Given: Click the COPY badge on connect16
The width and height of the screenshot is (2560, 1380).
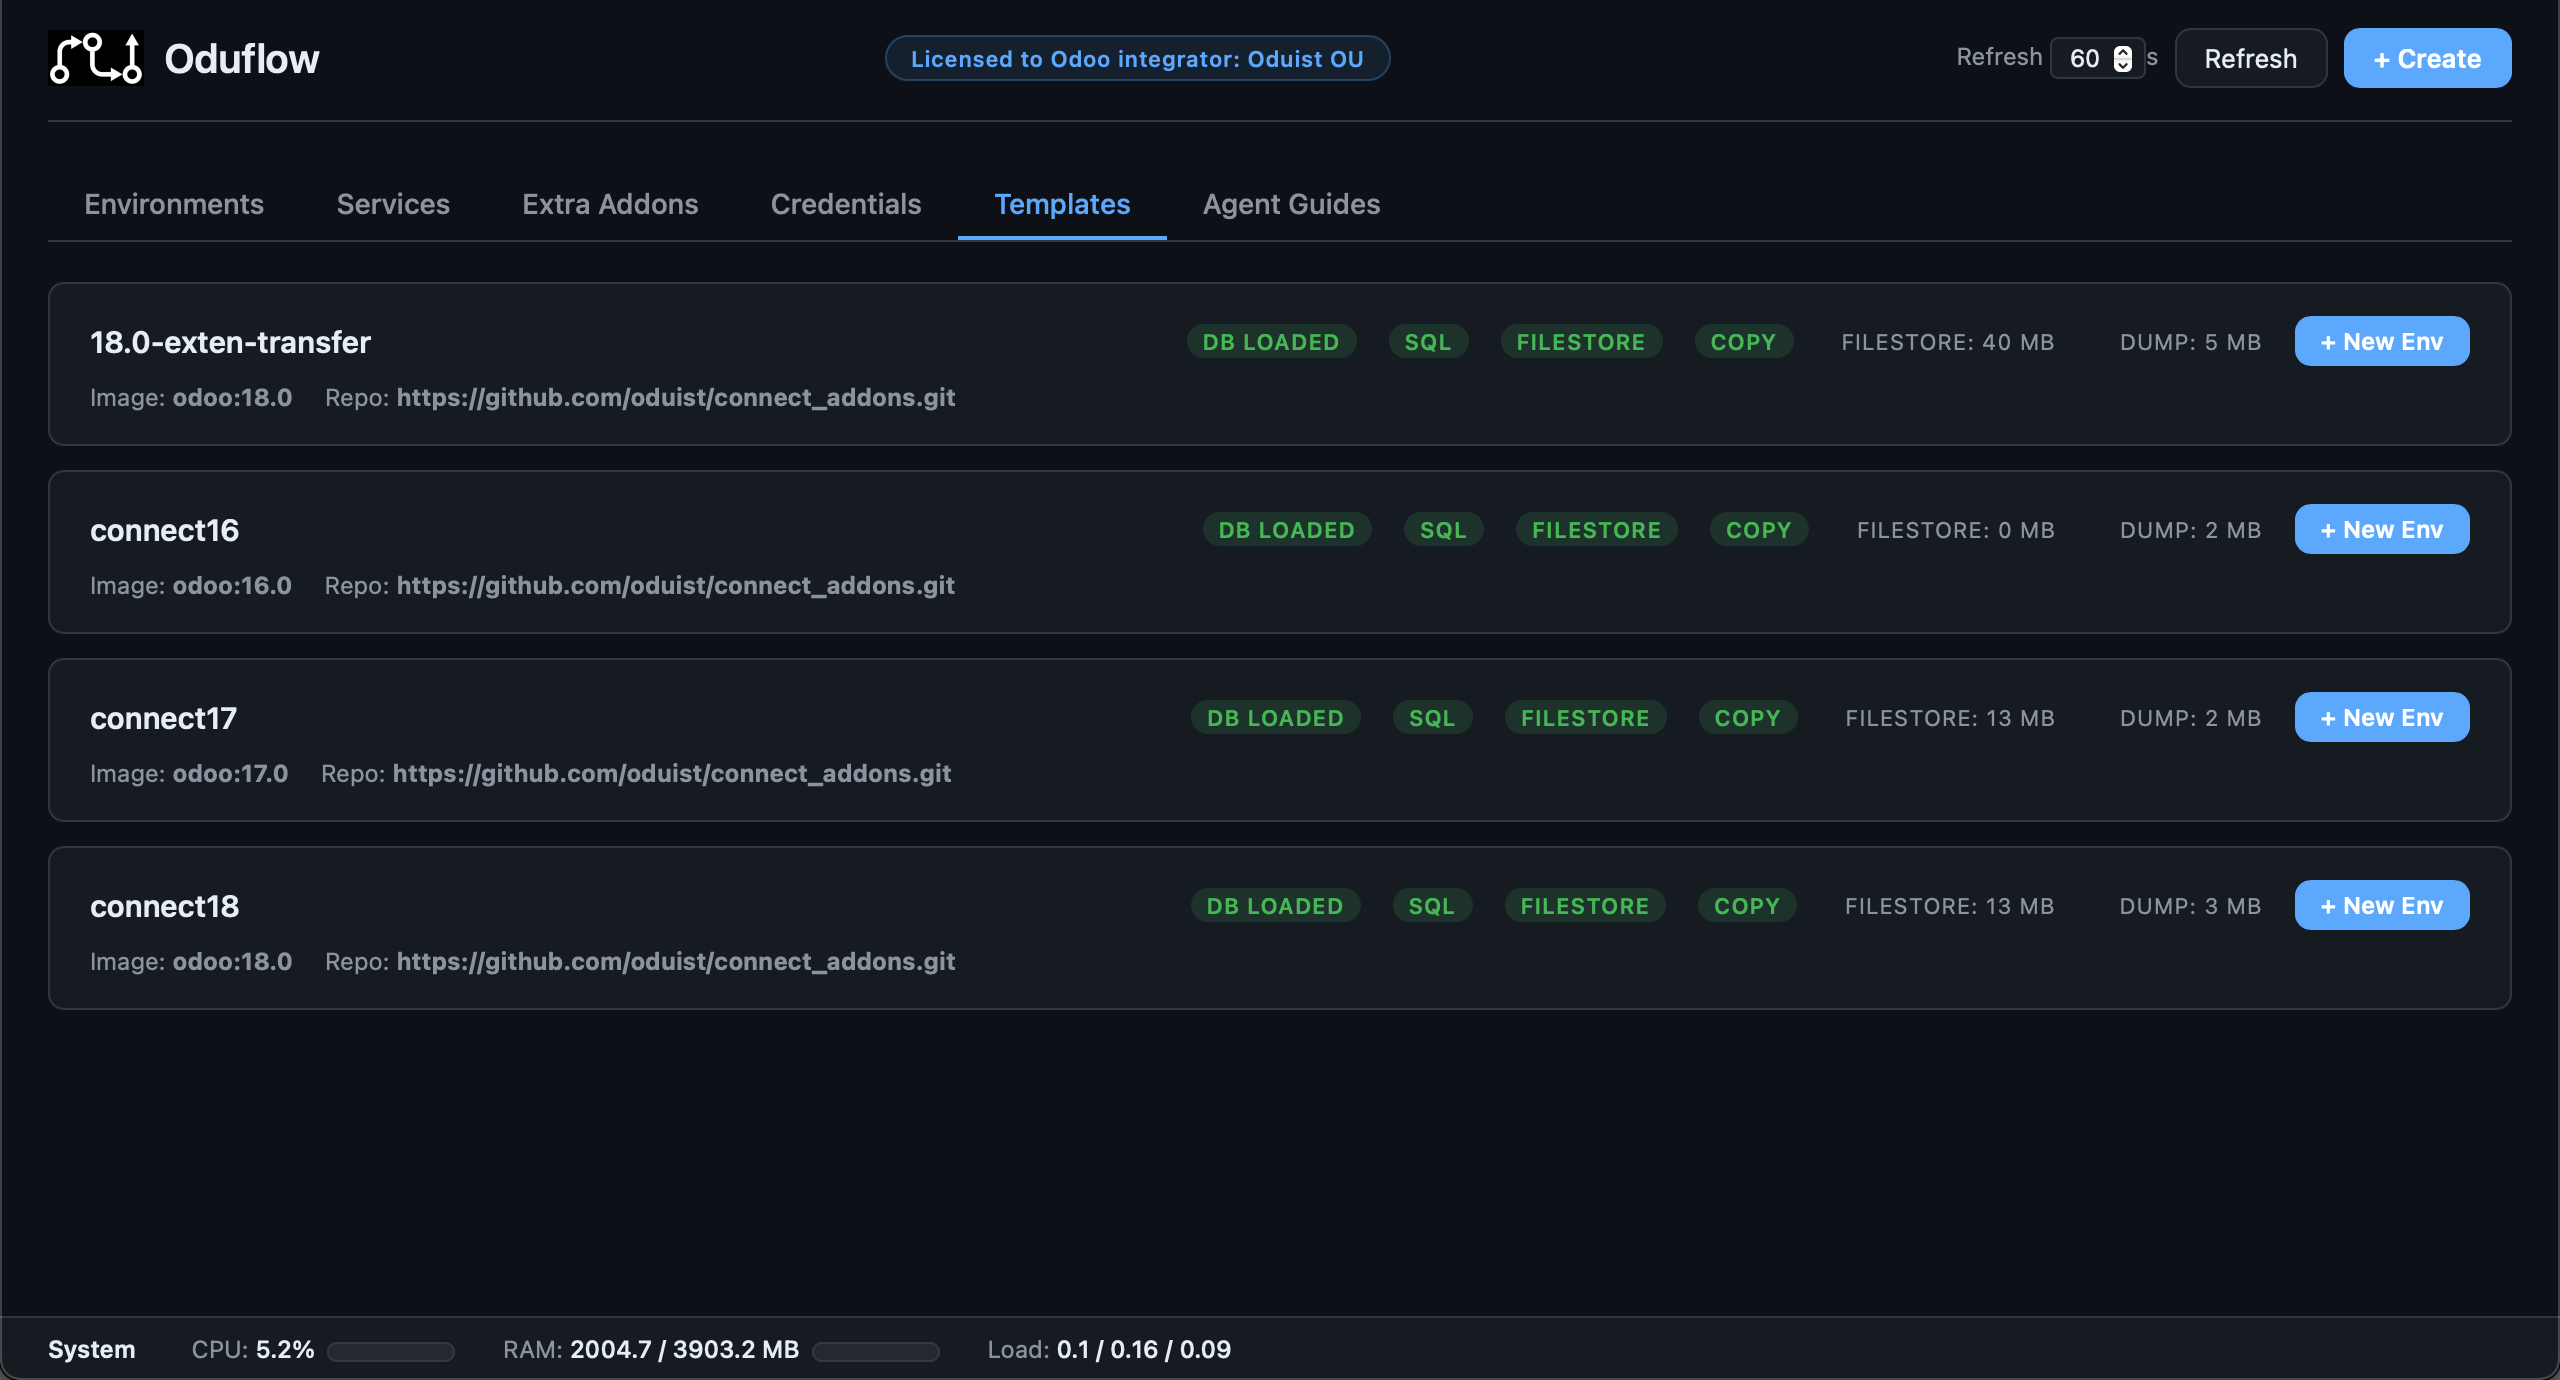Looking at the screenshot, I should 1758,529.
